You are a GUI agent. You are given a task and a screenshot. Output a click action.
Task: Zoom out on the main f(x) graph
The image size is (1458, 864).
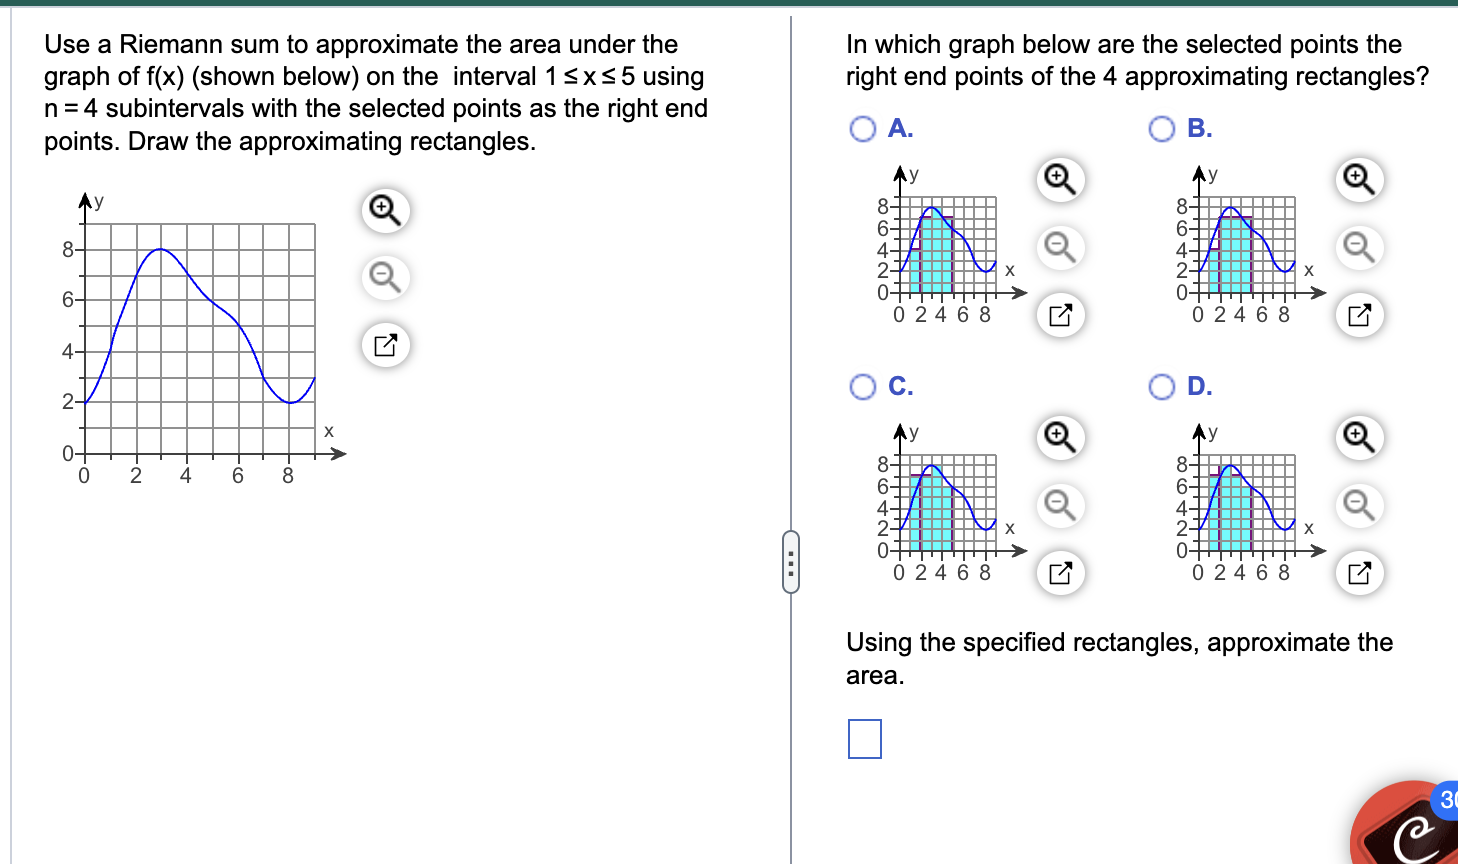pyautogui.click(x=384, y=278)
